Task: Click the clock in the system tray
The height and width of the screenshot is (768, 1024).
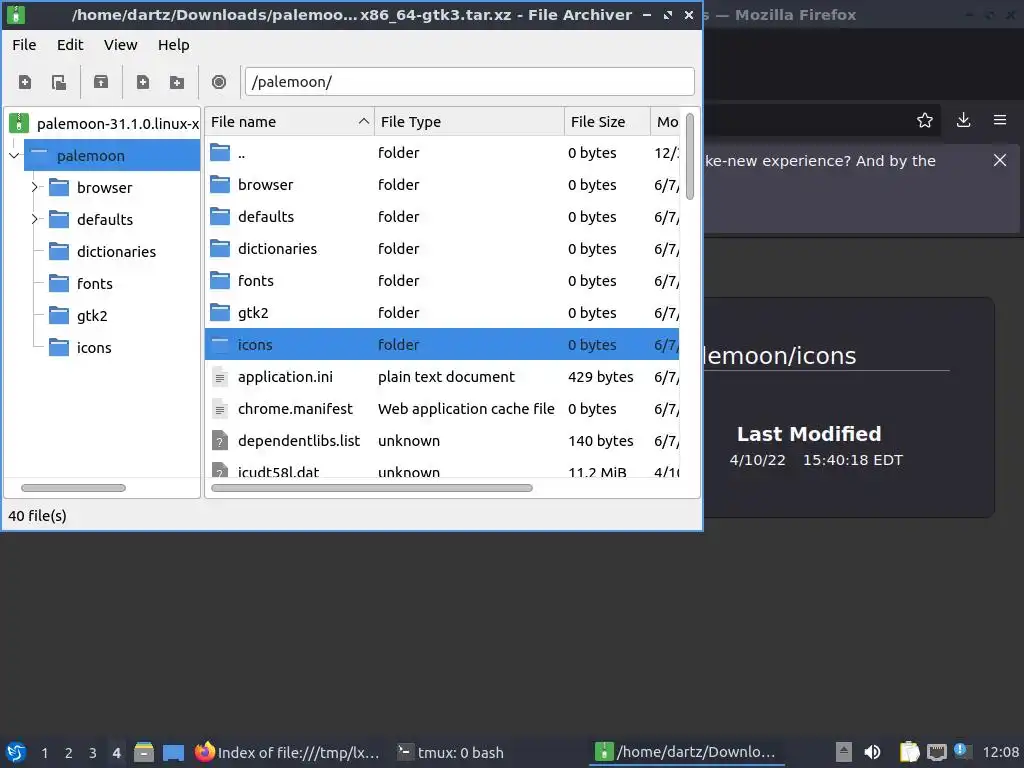Action: click(x=1000, y=752)
